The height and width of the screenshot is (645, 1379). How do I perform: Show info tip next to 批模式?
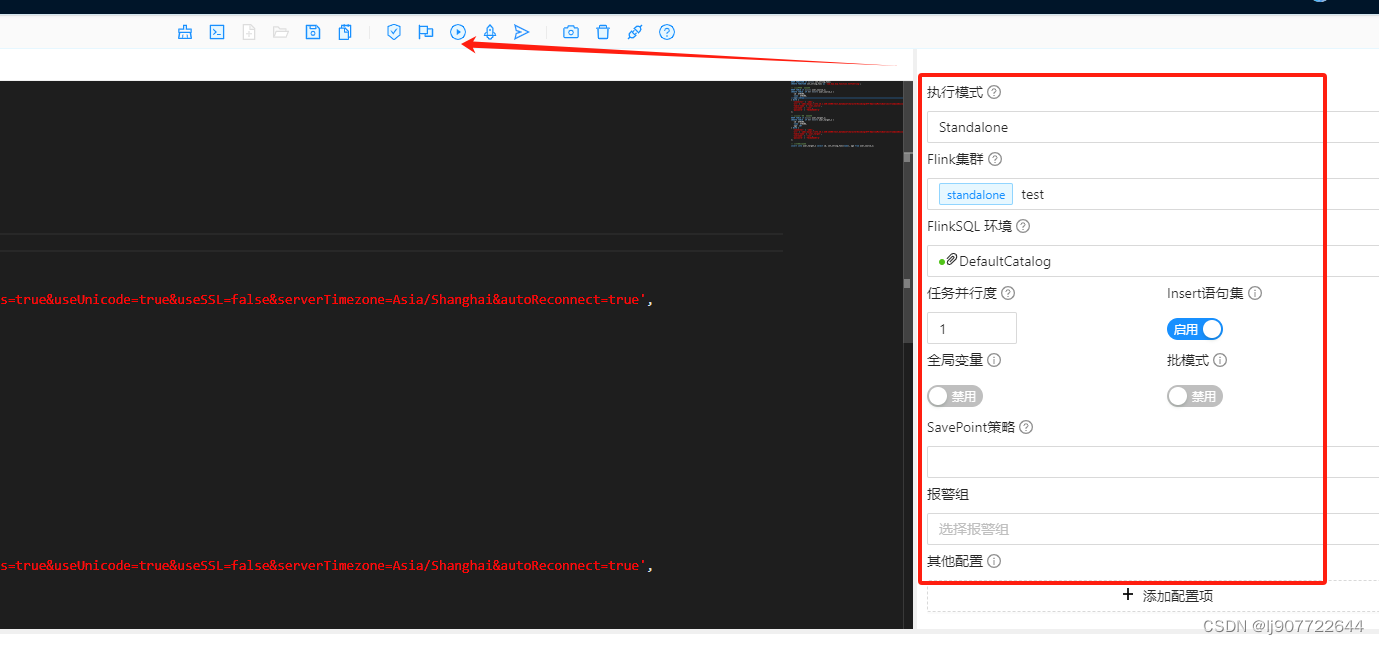pos(1220,360)
